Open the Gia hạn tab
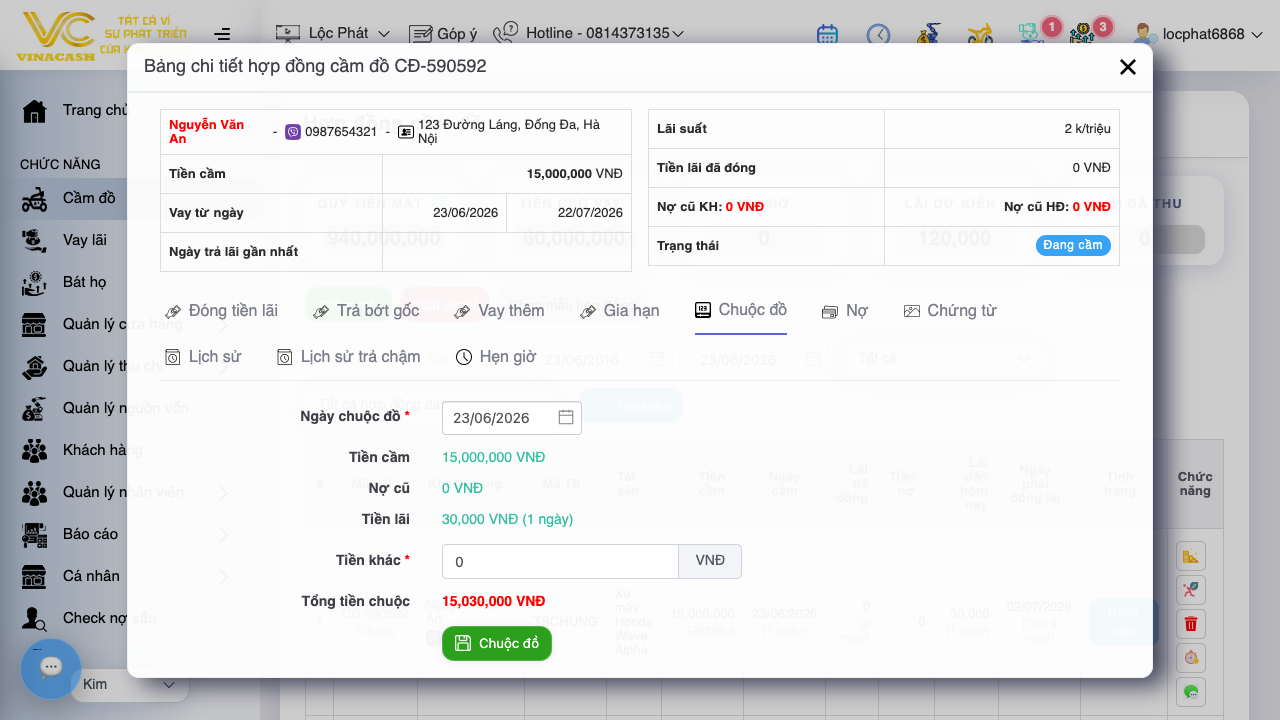This screenshot has height=720, width=1280. point(620,311)
